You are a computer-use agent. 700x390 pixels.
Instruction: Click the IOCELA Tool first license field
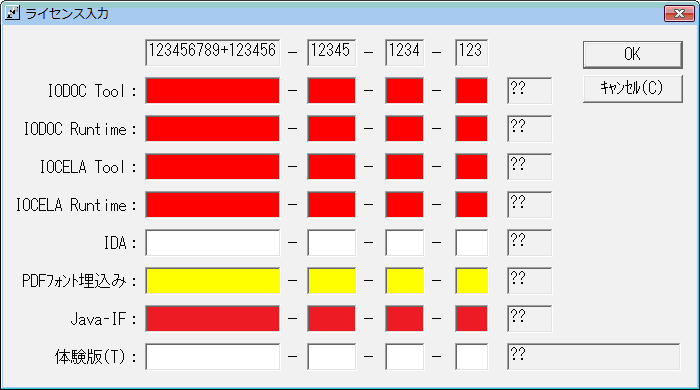point(212,166)
